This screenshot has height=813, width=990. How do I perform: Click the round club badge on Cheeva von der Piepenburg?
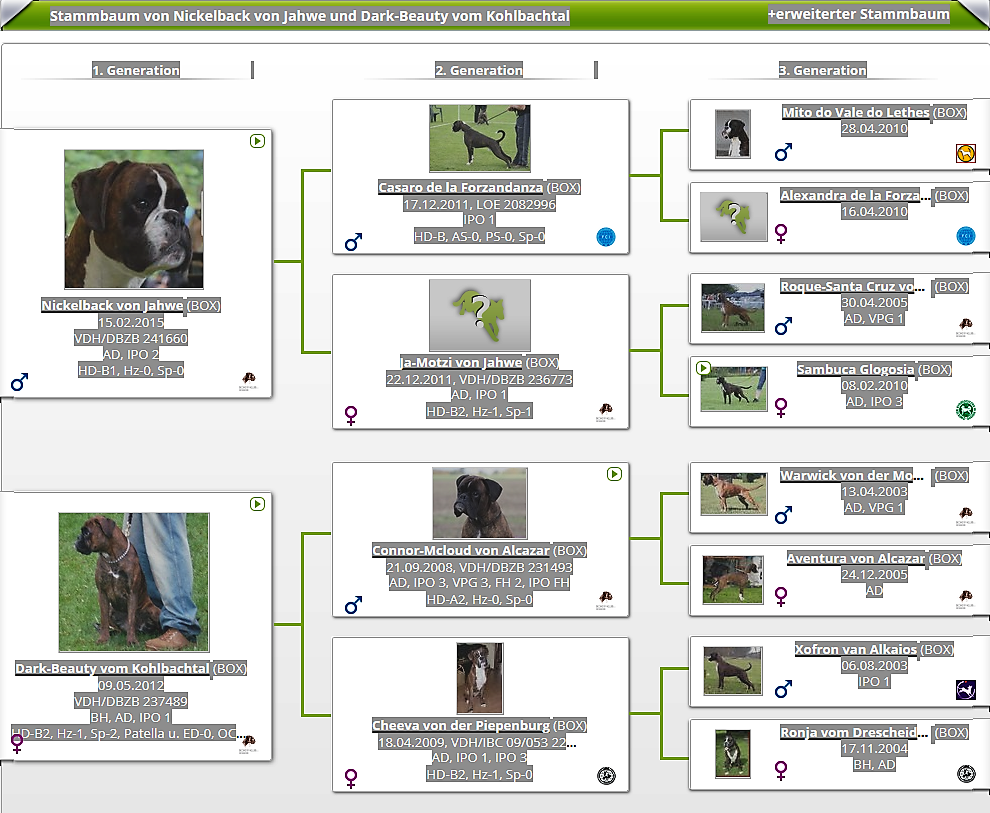pos(605,775)
